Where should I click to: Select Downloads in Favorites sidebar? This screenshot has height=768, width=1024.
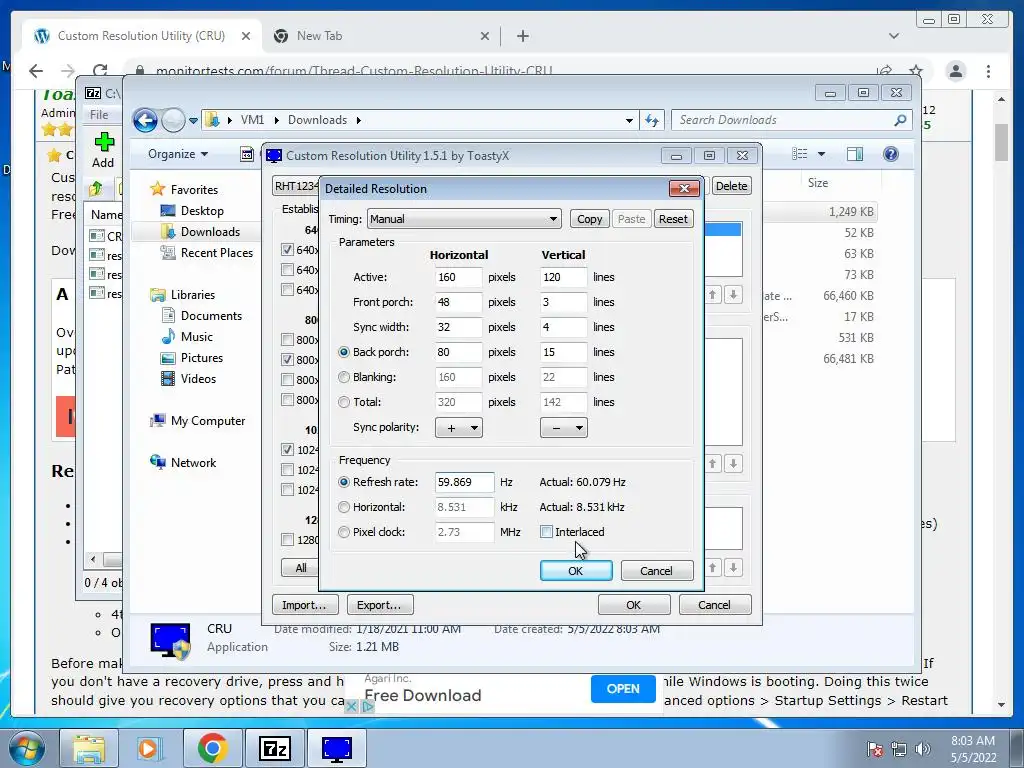[x=210, y=232]
